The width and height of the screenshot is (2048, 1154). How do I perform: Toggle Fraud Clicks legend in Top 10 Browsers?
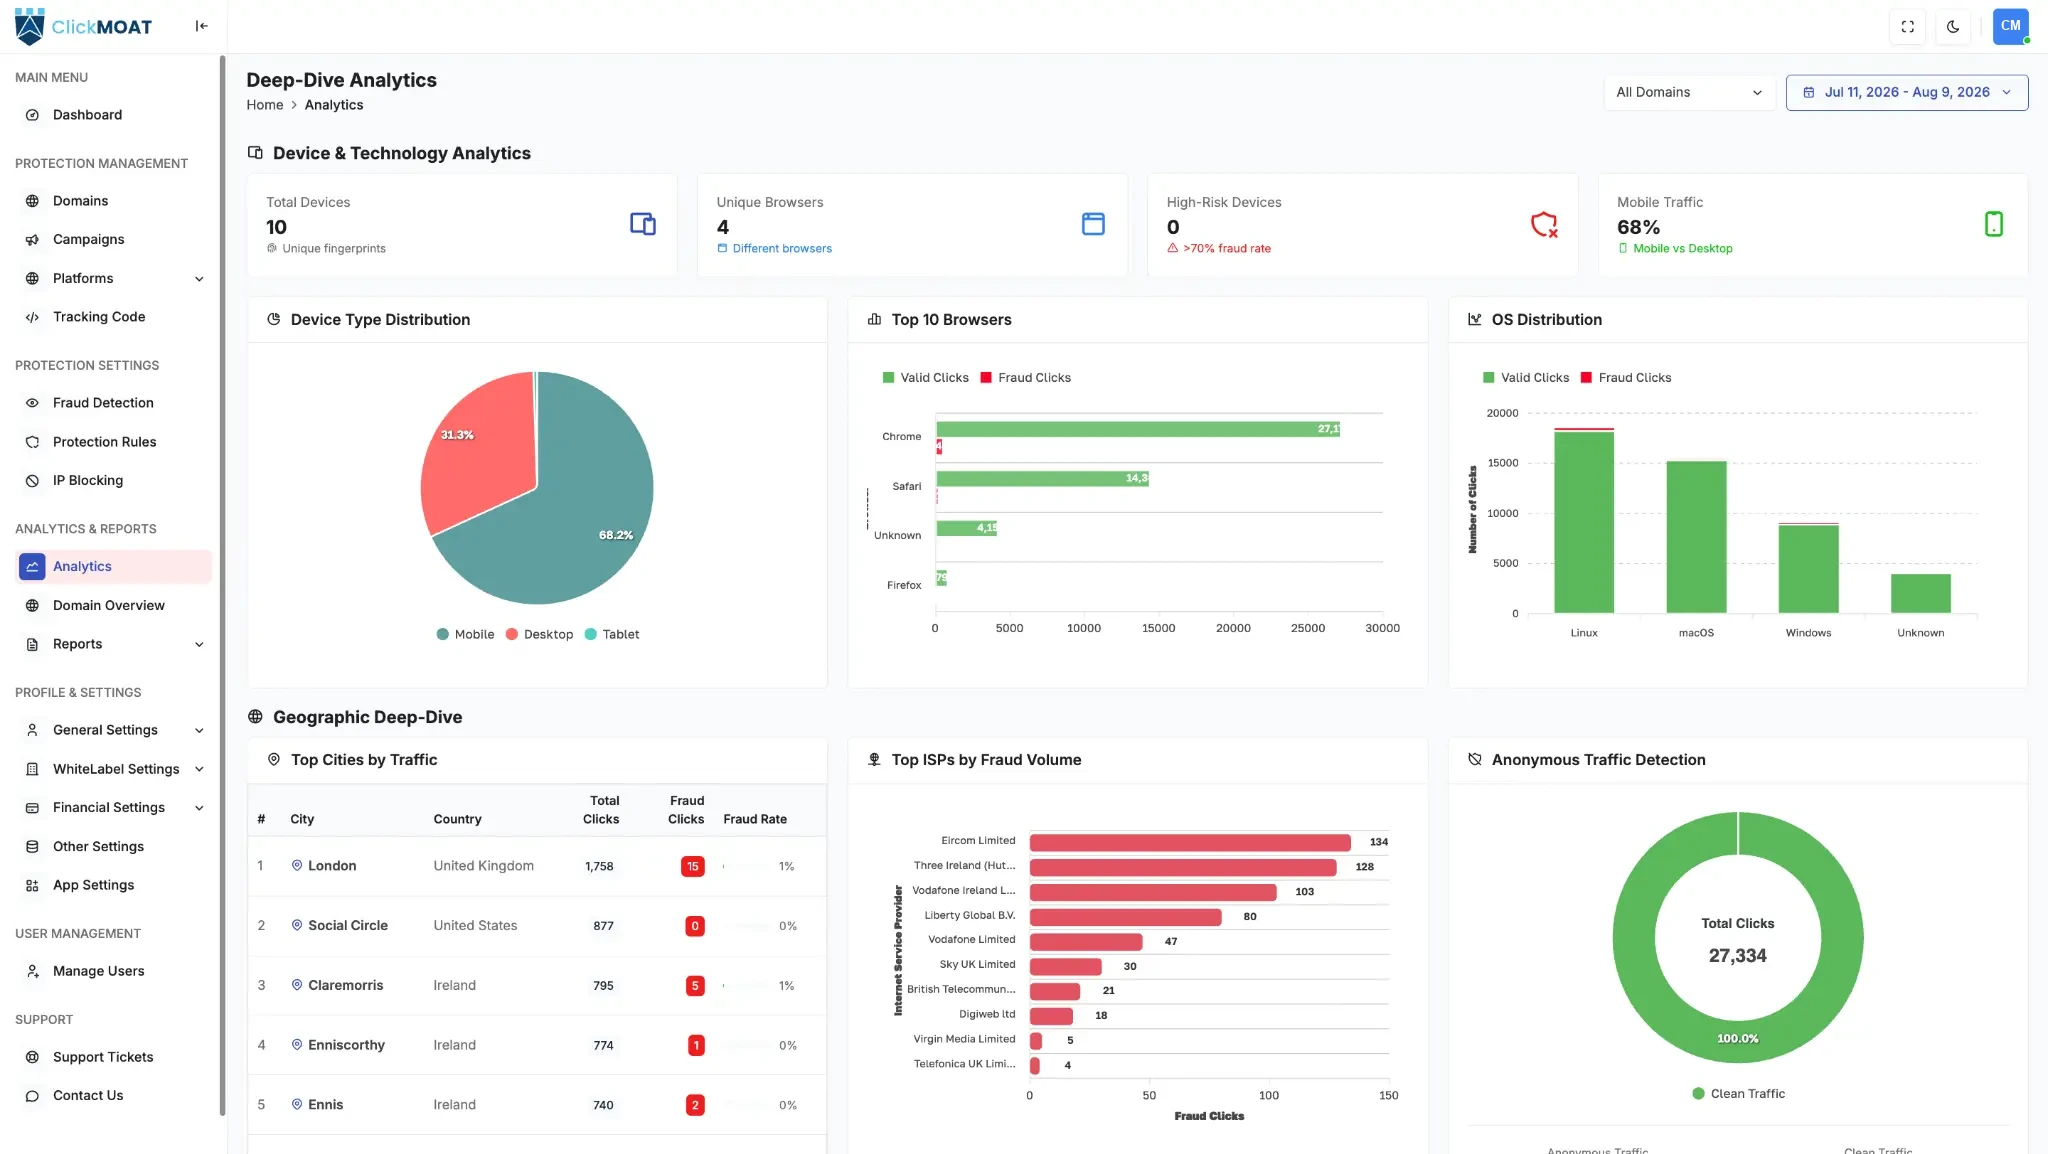(x=1025, y=377)
